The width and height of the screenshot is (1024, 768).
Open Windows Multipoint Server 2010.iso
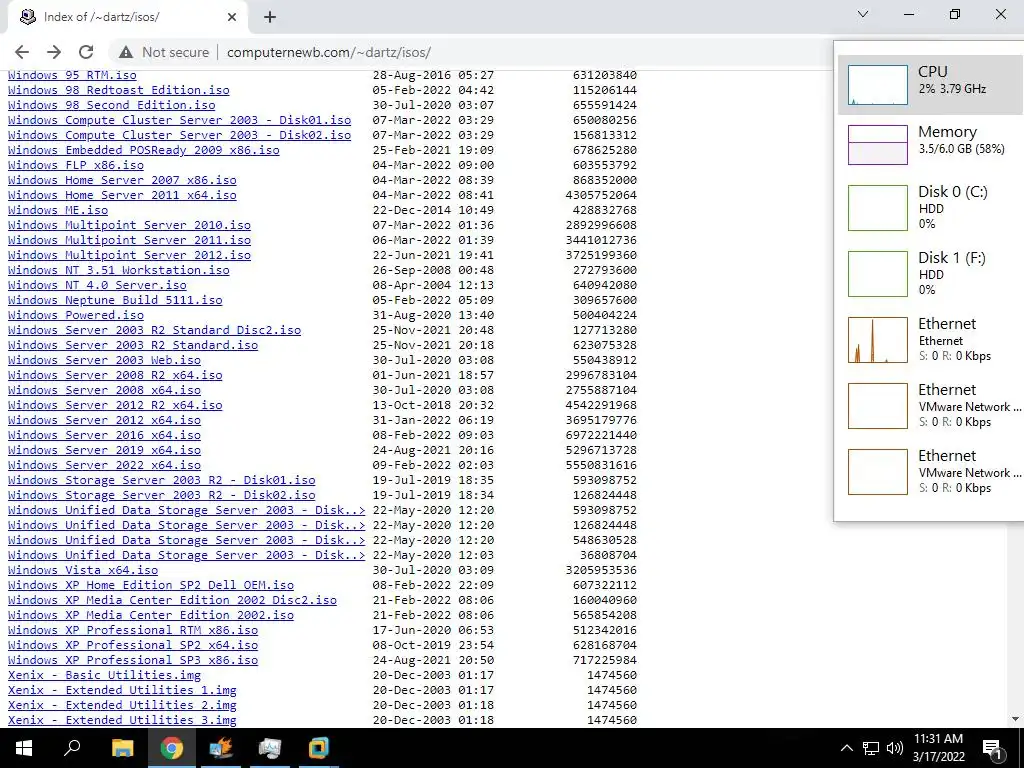(x=129, y=225)
